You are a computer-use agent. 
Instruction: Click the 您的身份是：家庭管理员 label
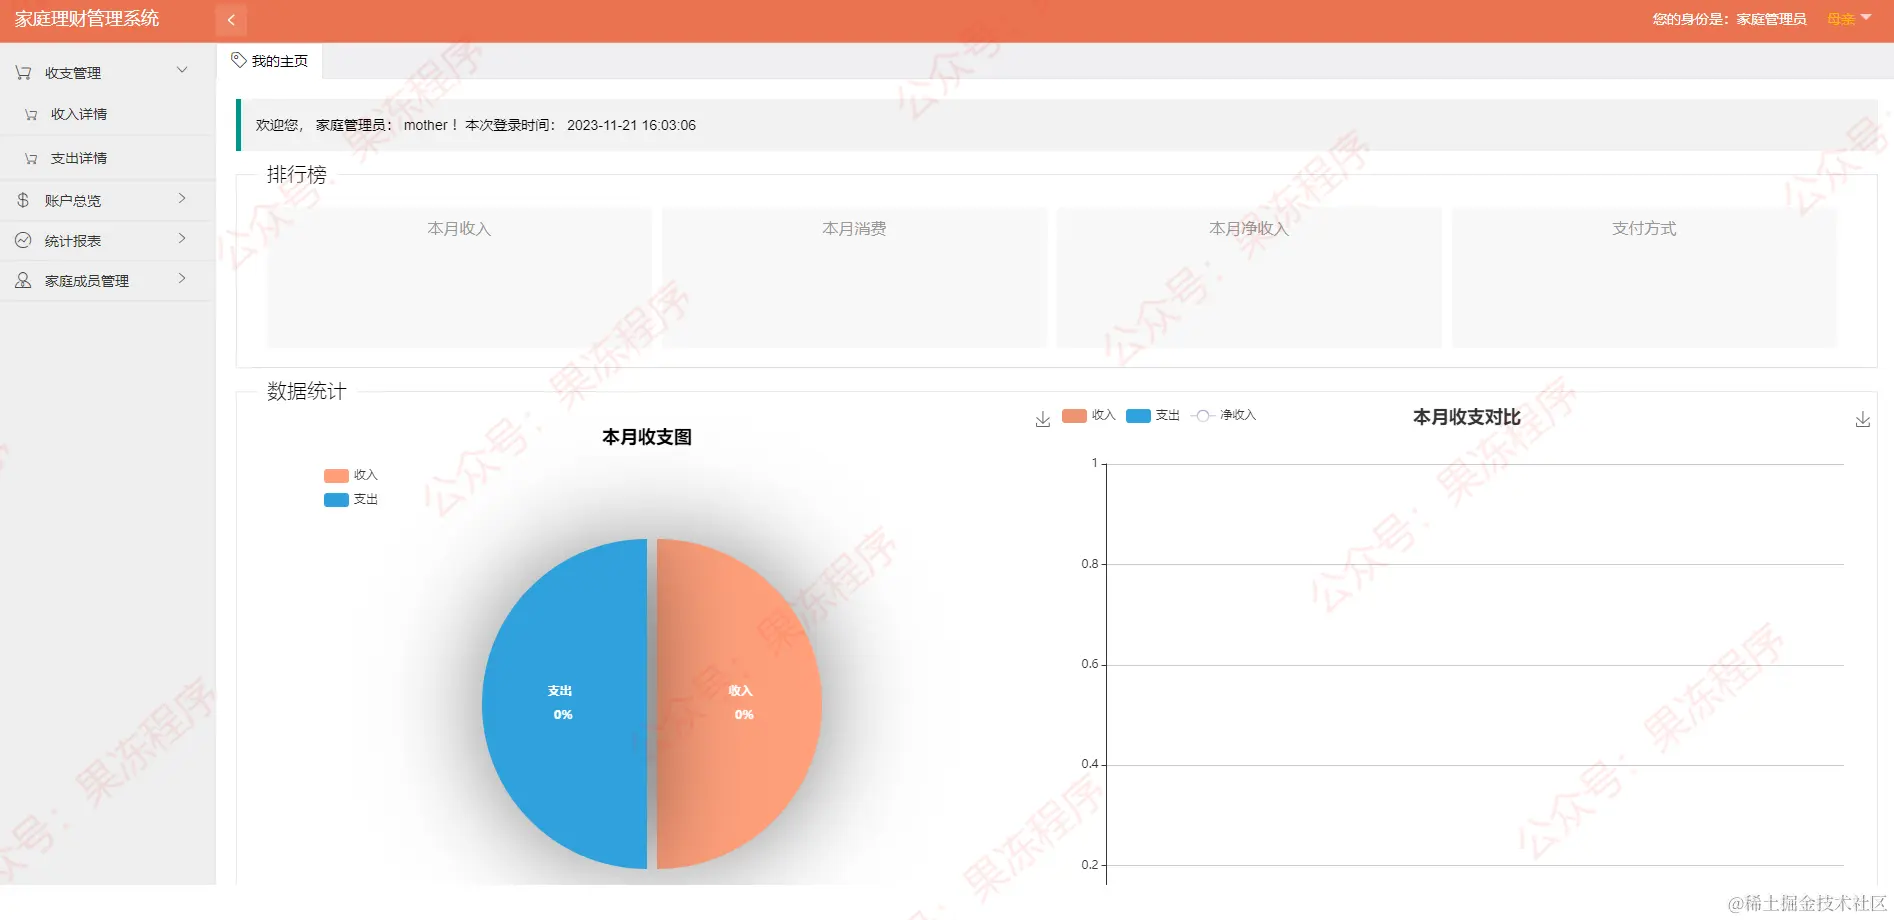pyautogui.click(x=1729, y=19)
